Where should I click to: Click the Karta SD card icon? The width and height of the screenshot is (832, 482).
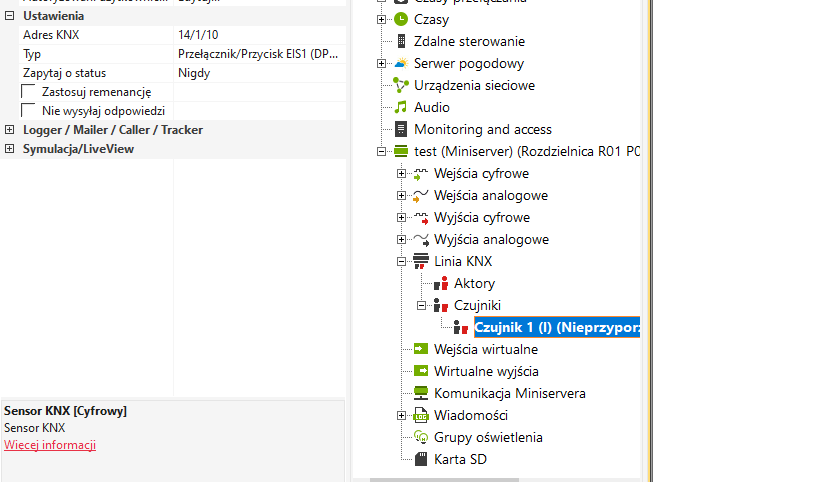(421, 459)
